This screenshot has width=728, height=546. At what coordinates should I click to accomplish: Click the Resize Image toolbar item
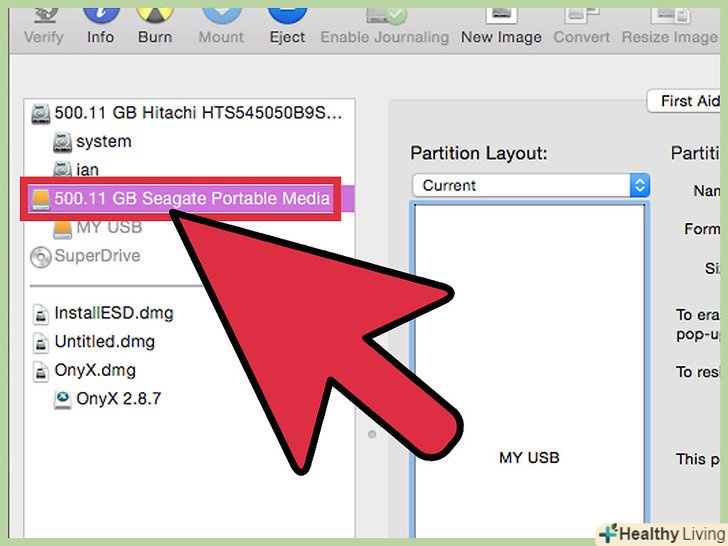[x=670, y=28]
